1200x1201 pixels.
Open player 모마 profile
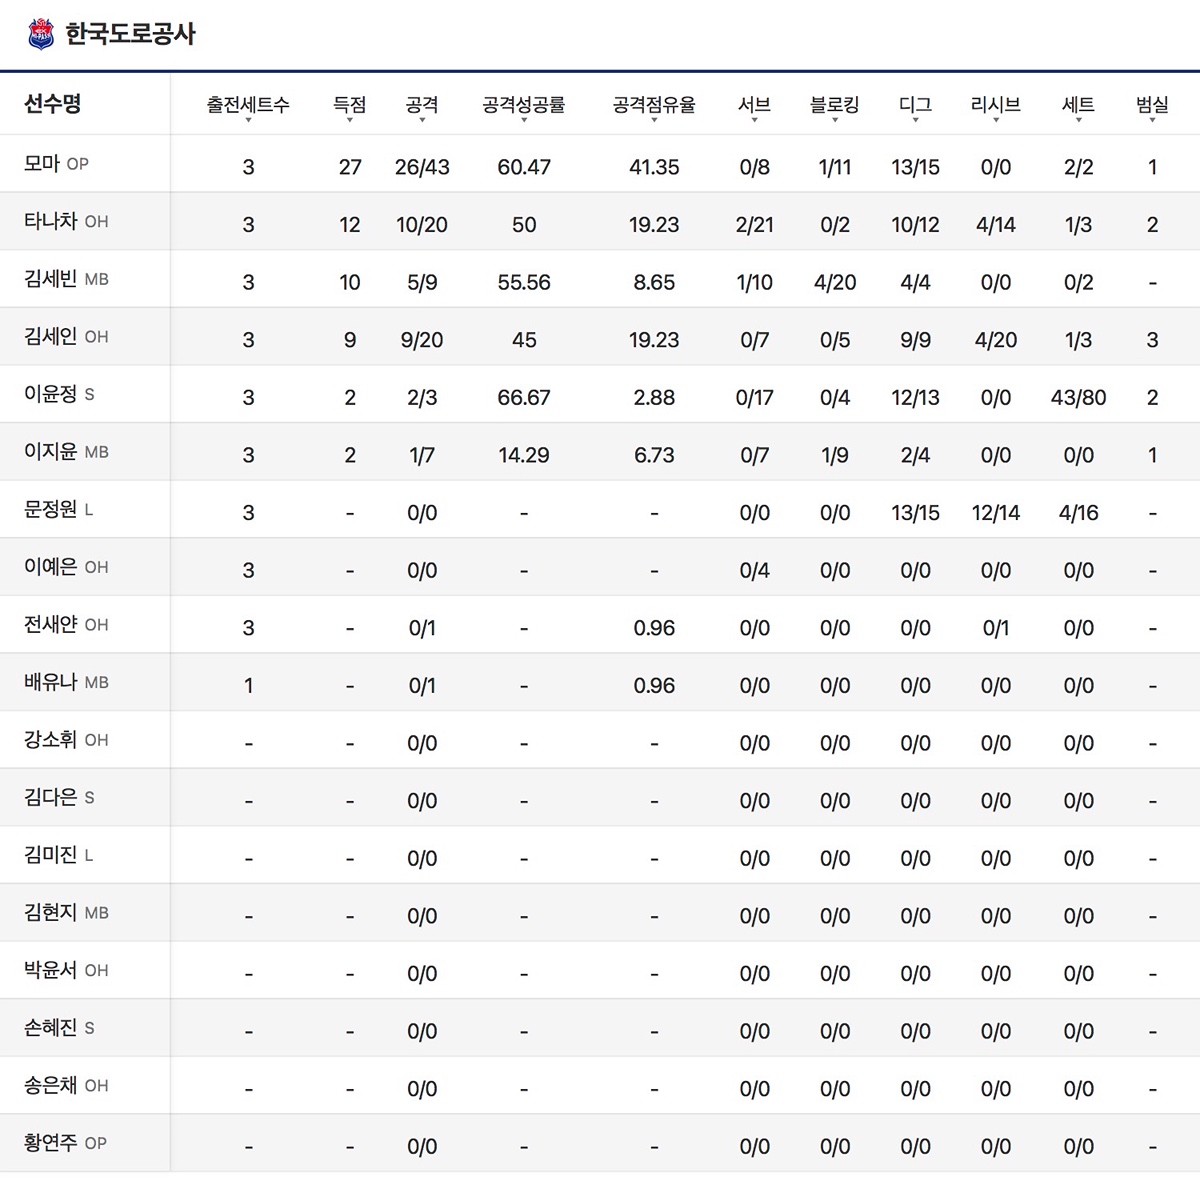coord(42,164)
